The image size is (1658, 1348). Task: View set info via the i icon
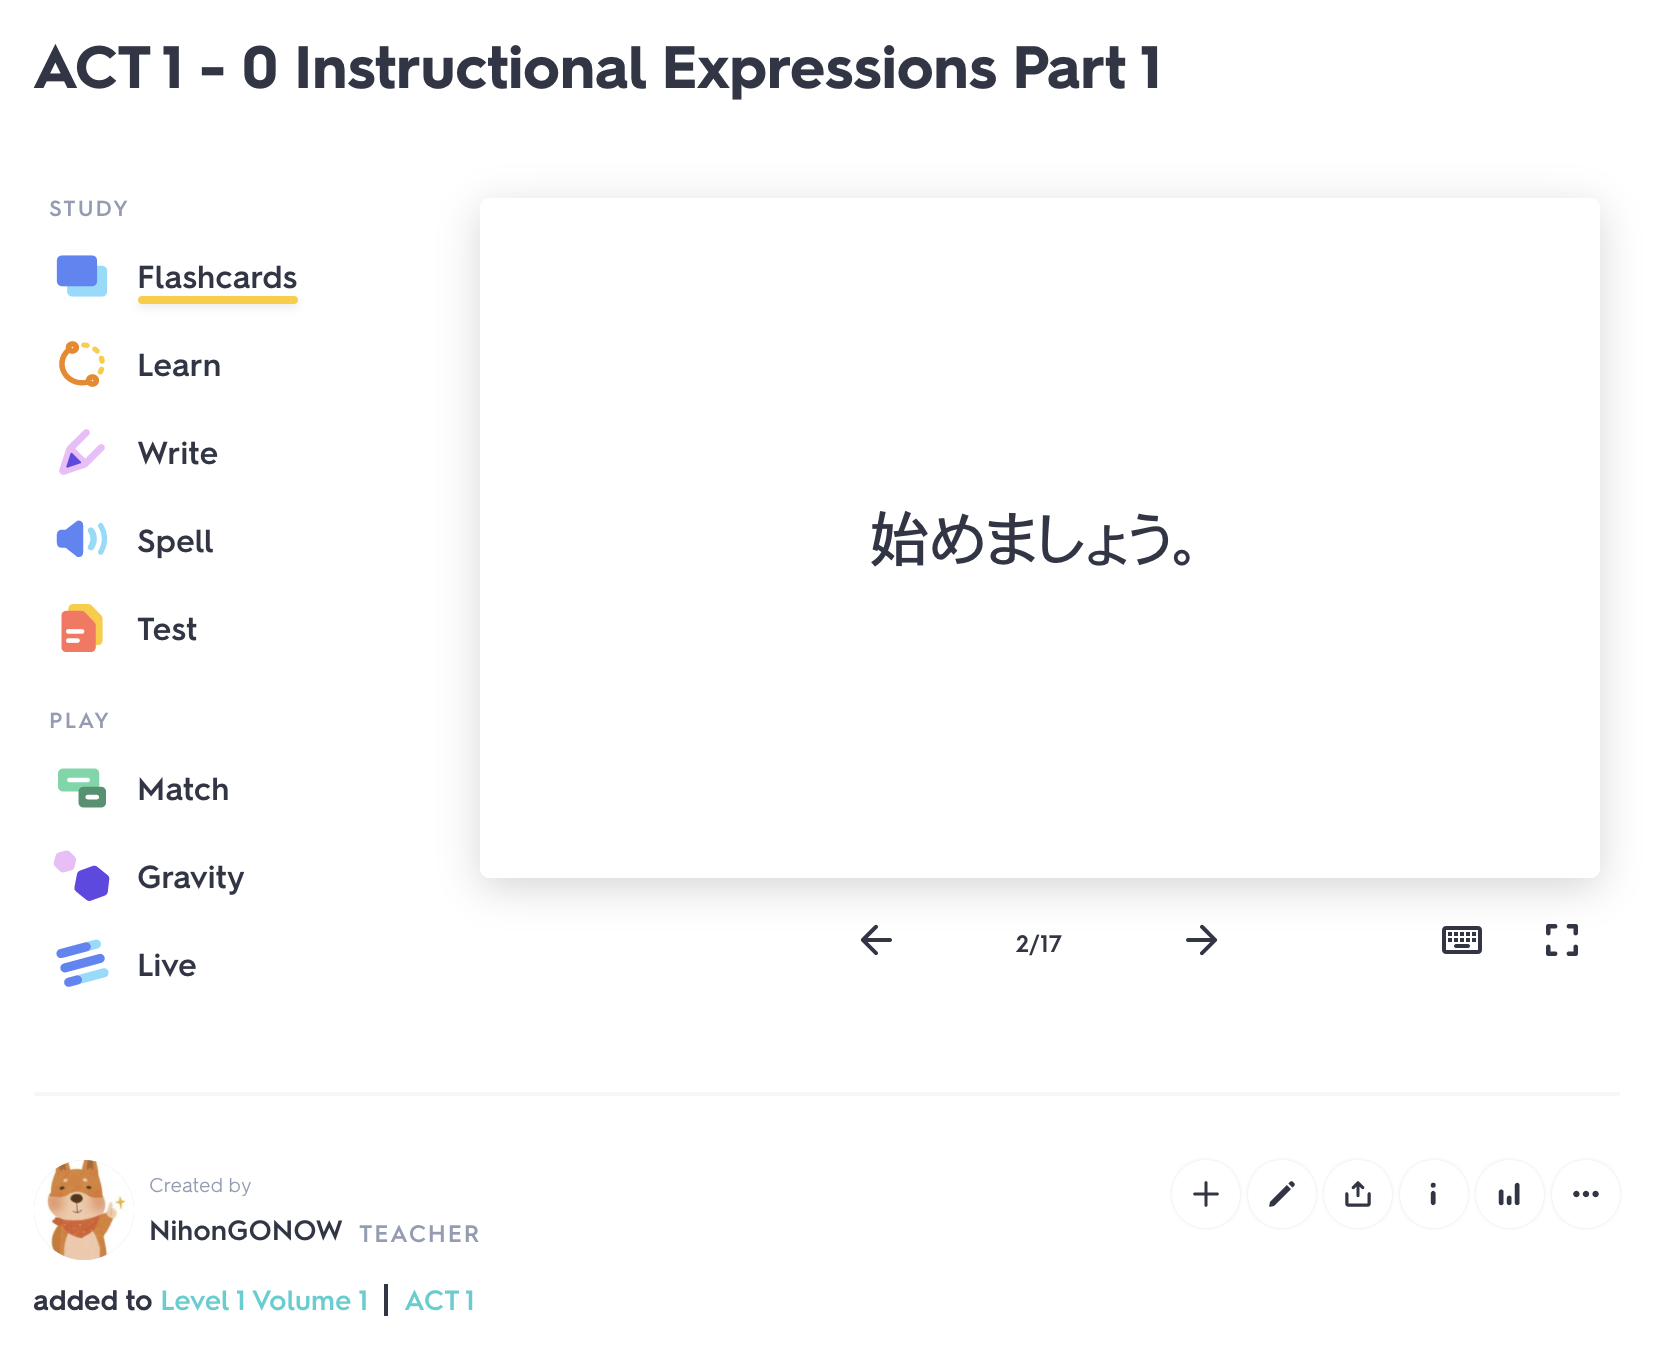tap(1433, 1194)
